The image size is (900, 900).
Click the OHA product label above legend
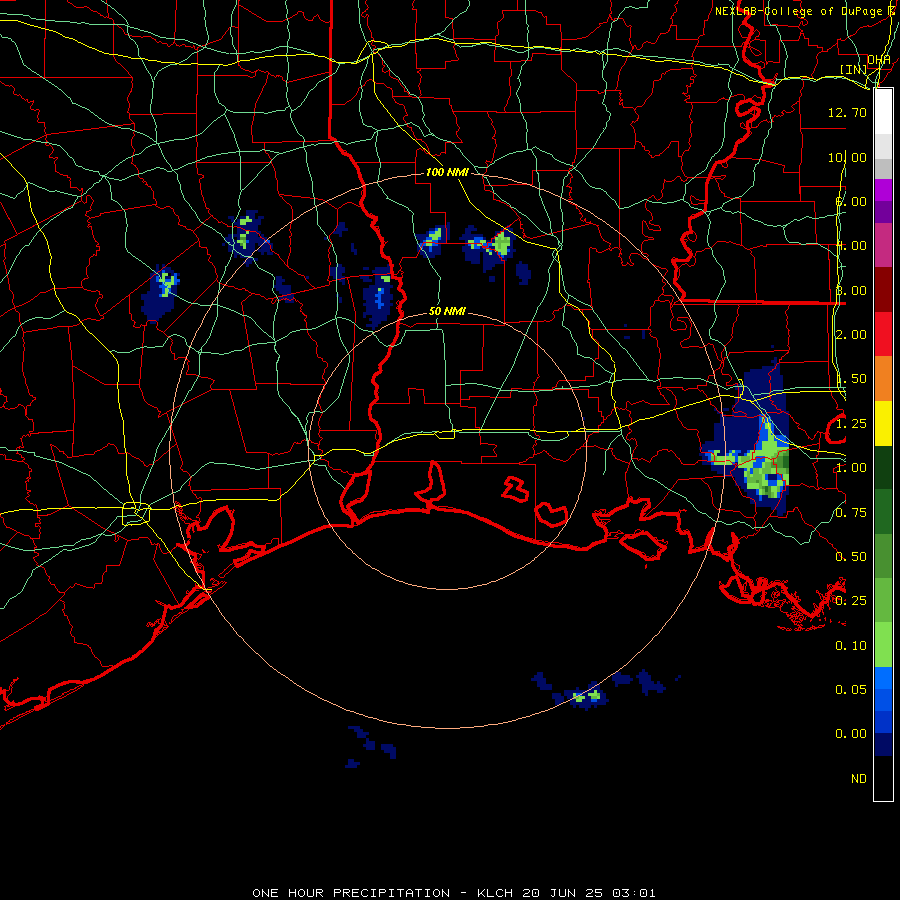[878, 60]
